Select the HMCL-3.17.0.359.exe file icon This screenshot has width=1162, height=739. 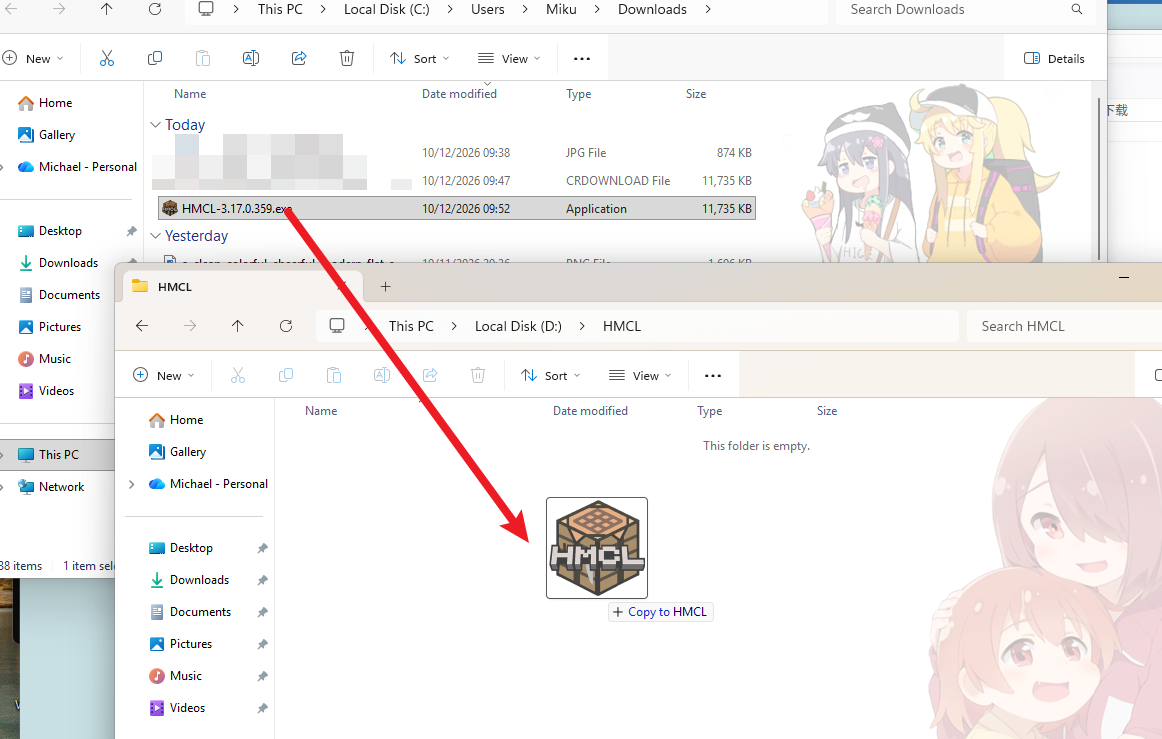(x=170, y=208)
